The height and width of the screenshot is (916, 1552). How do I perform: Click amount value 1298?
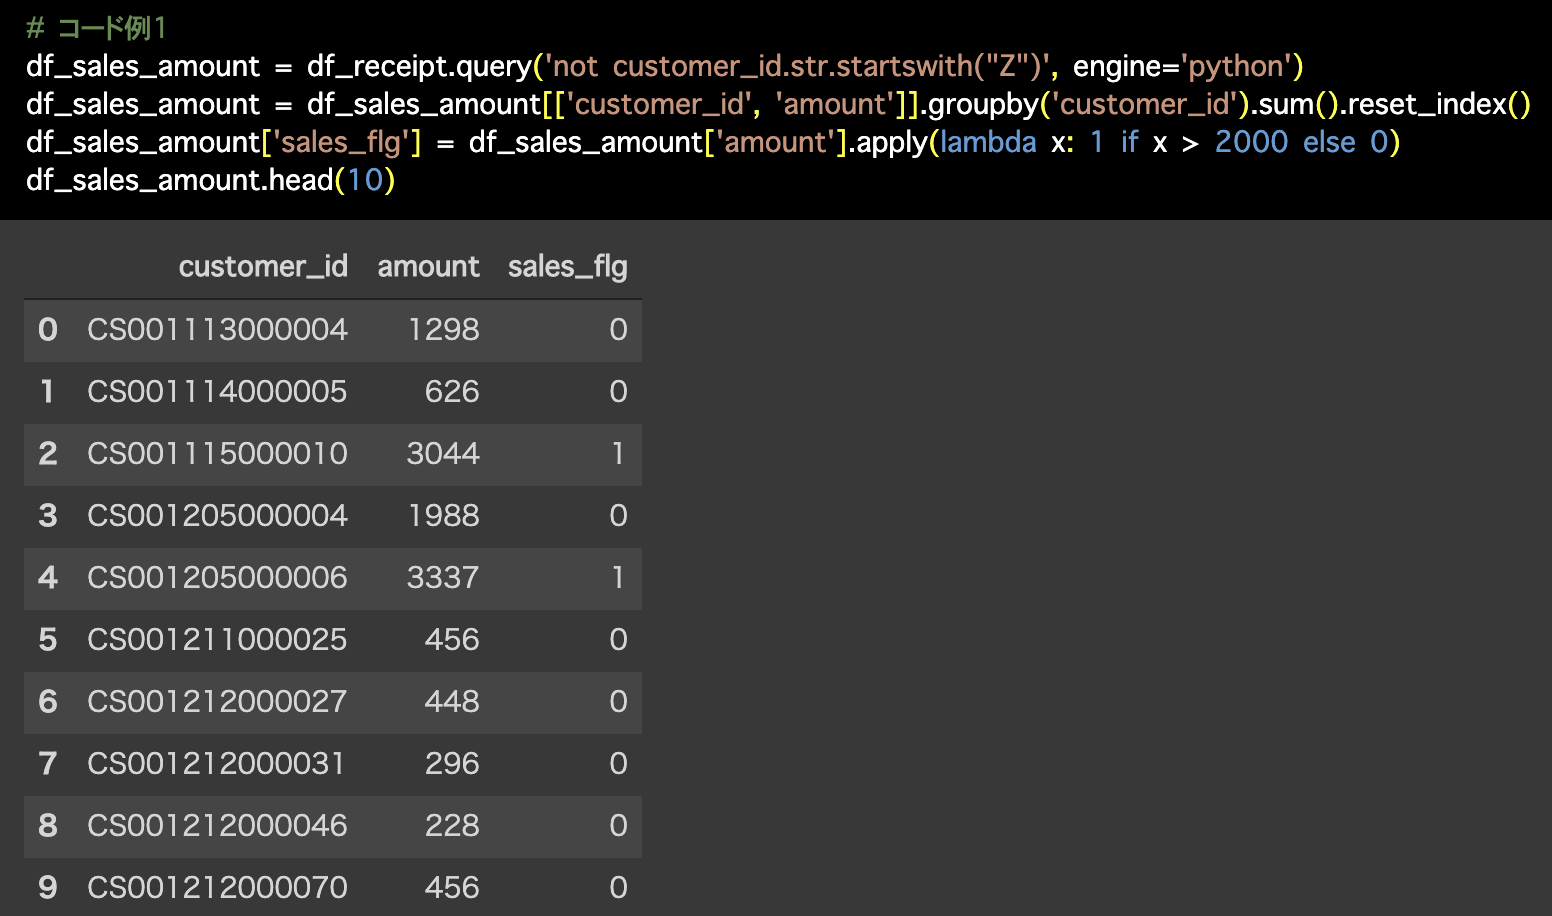click(x=444, y=330)
